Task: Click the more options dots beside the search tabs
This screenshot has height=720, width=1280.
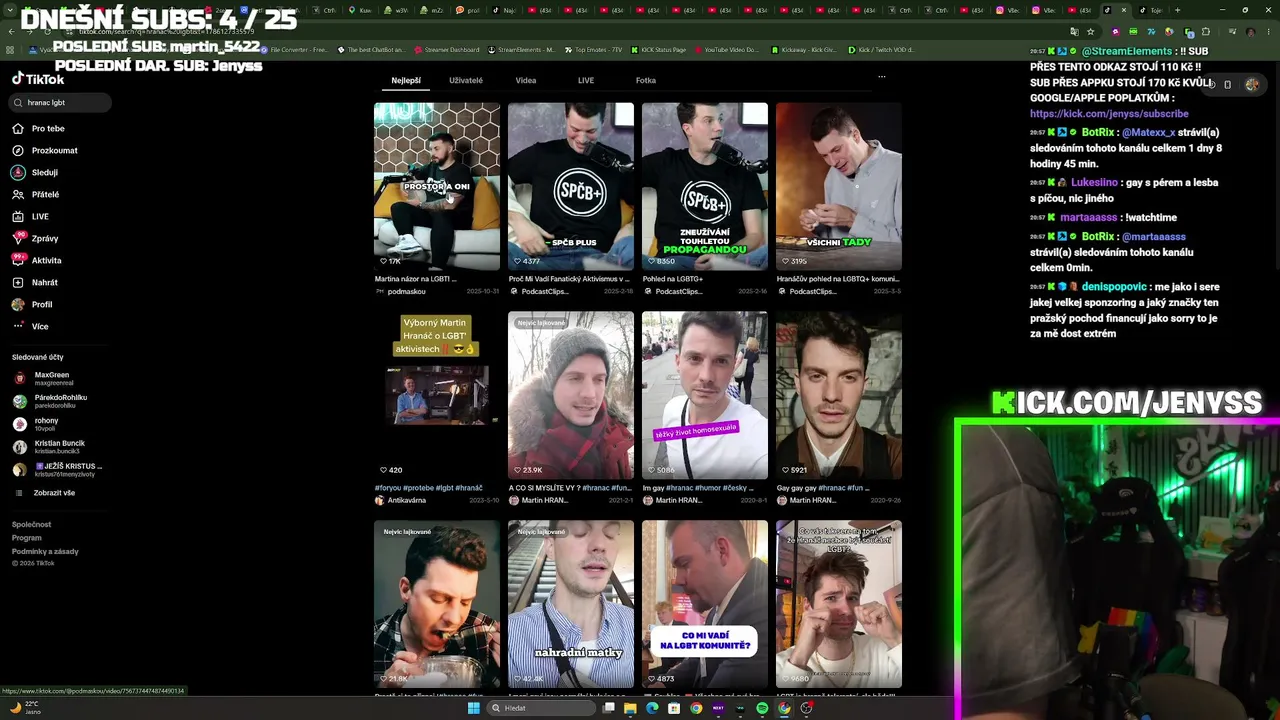Action: tap(881, 77)
